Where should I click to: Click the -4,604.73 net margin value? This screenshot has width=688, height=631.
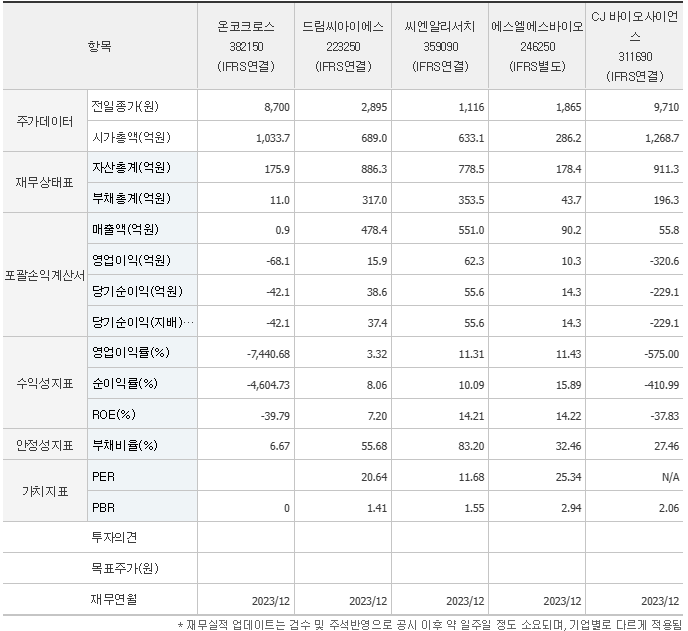tap(269, 385)
